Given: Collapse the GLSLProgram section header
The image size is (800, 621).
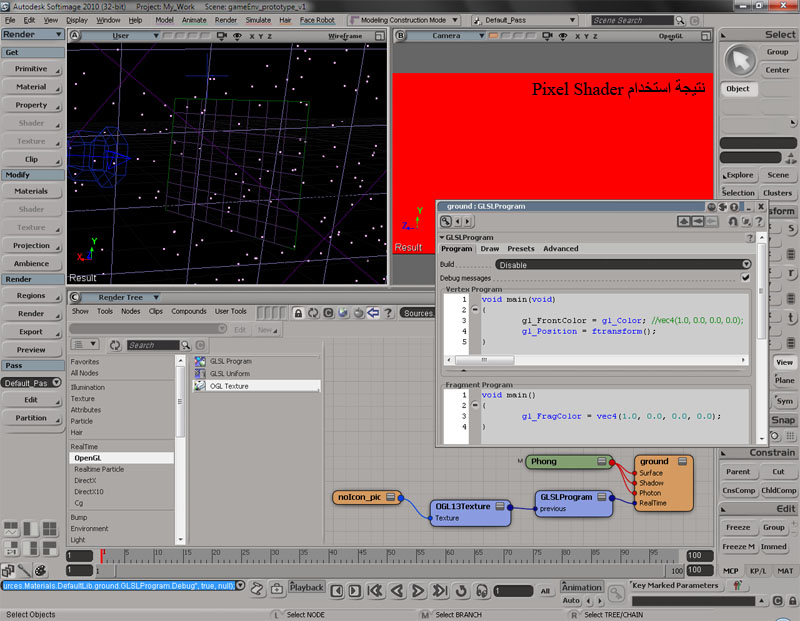Looking at the screenshot, I should [443, 238].
